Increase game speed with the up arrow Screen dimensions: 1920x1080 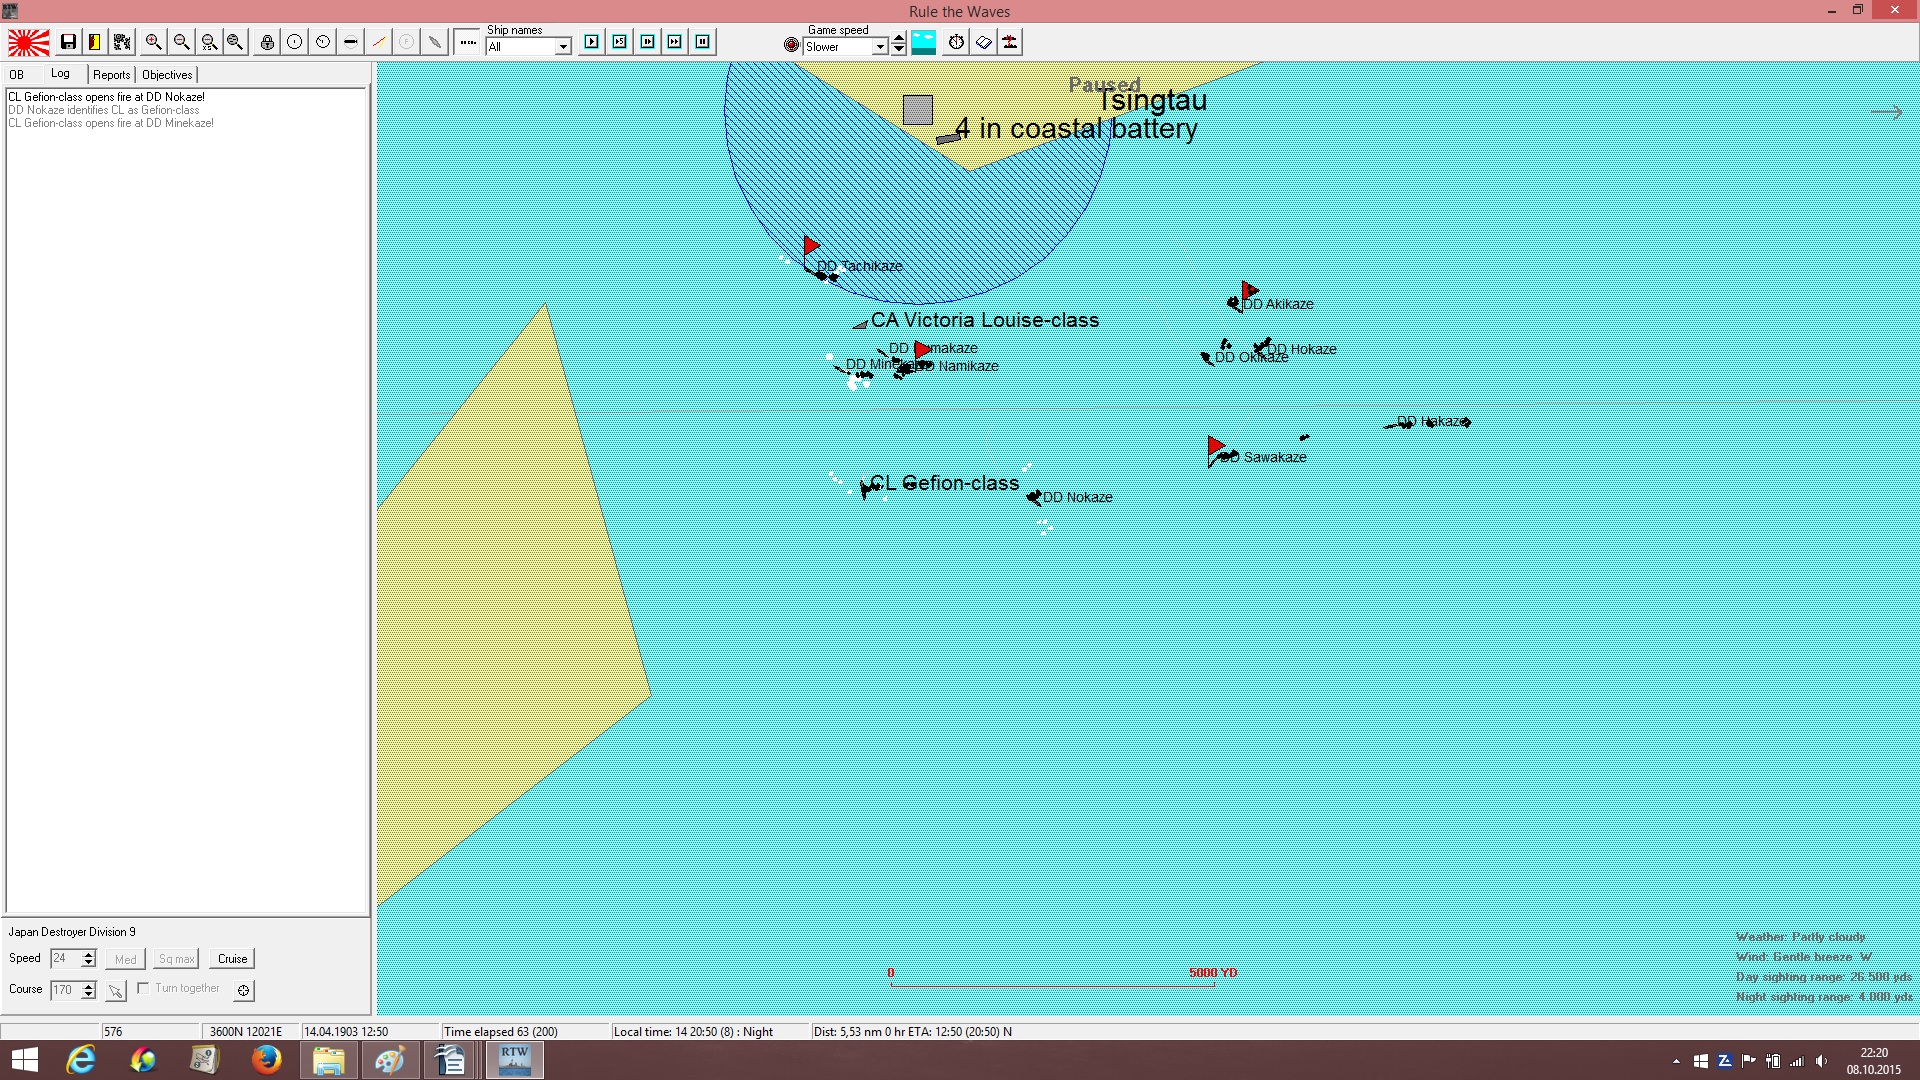(899, 38)
